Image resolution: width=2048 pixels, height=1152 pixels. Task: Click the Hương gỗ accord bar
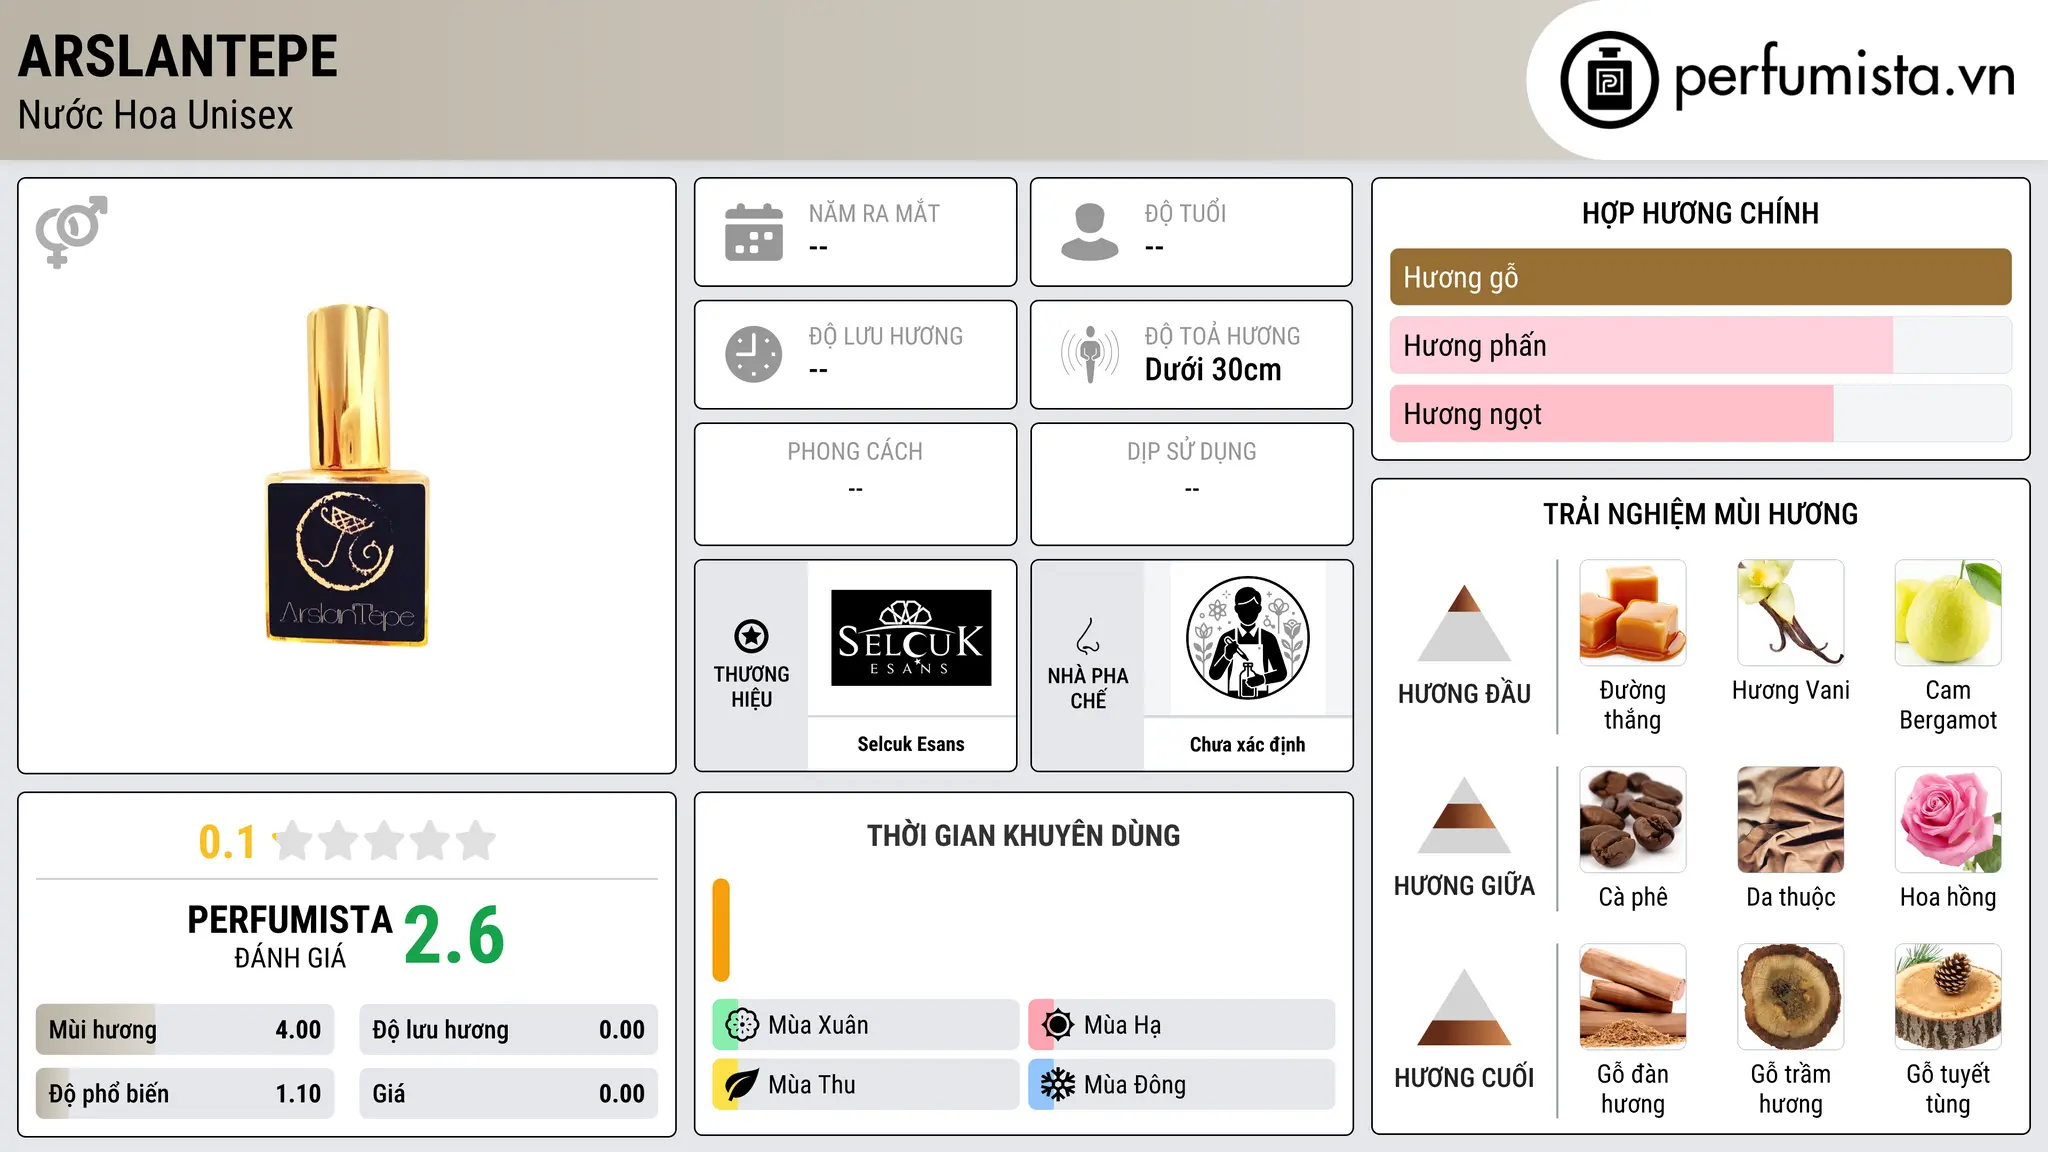point(1701,277)
